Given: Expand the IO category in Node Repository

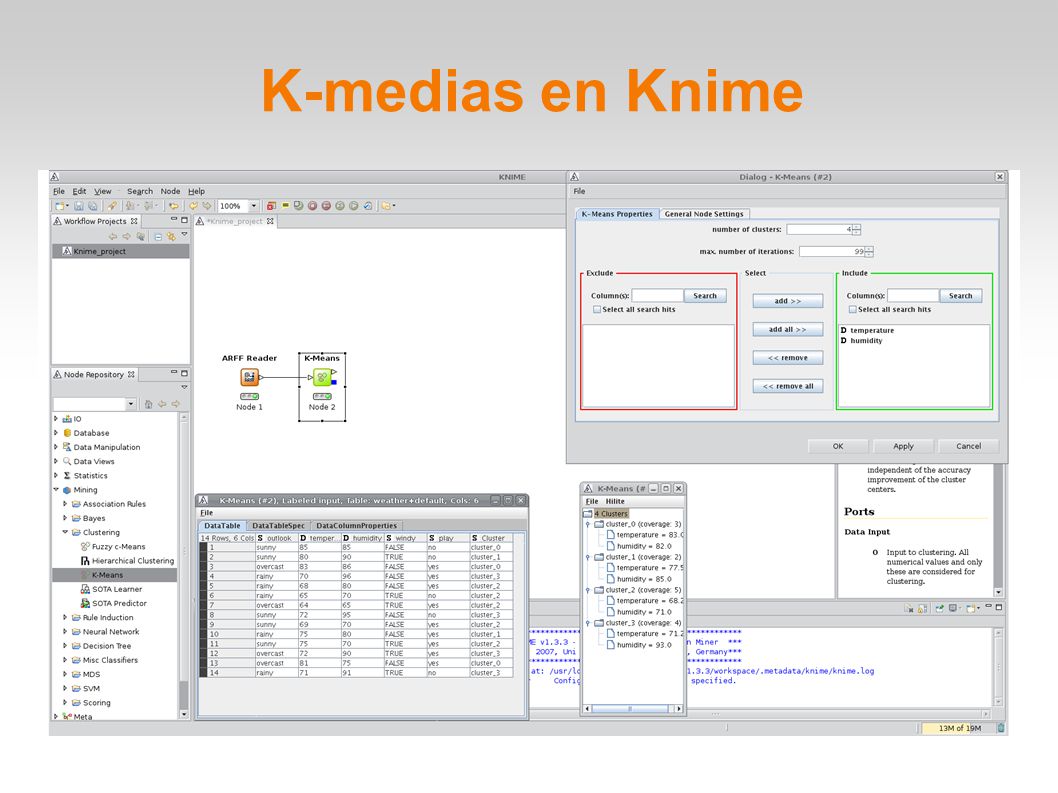Looking at the screenshot, I should click(56, 418).
